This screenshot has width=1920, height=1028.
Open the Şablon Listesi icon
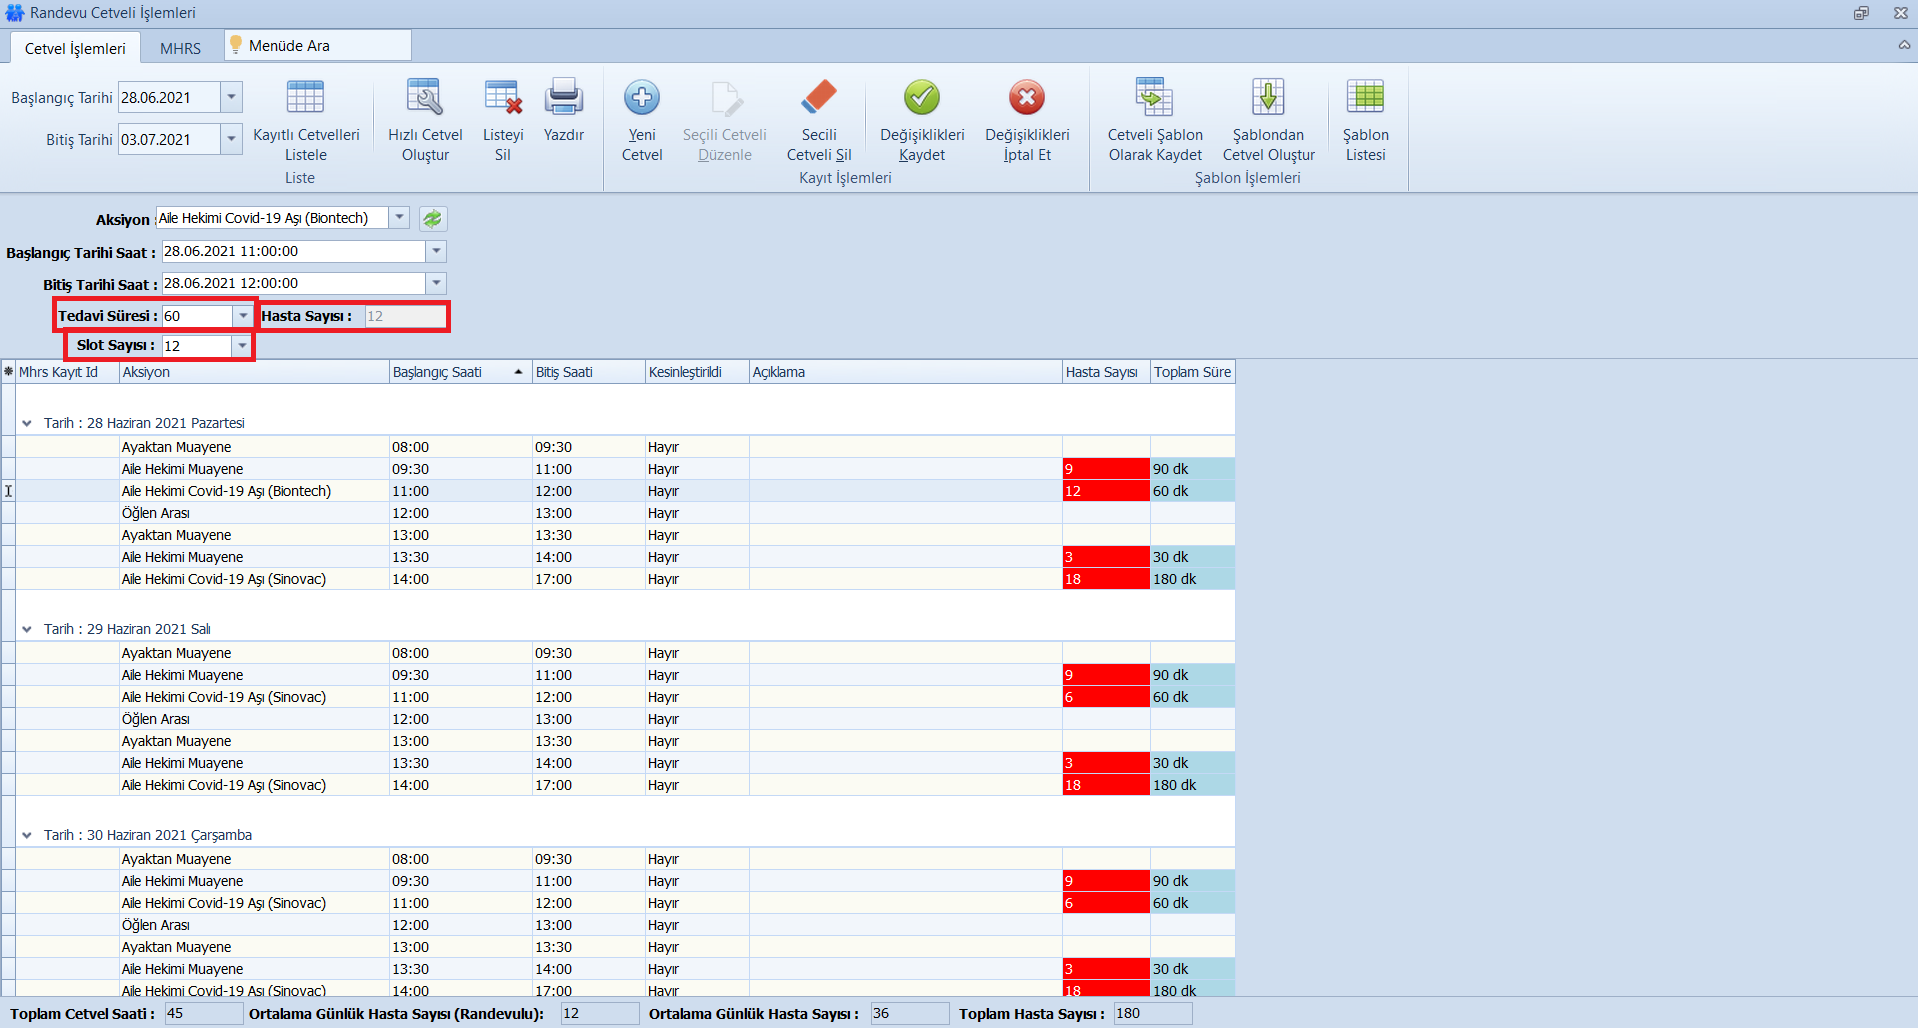[1365, 98]
